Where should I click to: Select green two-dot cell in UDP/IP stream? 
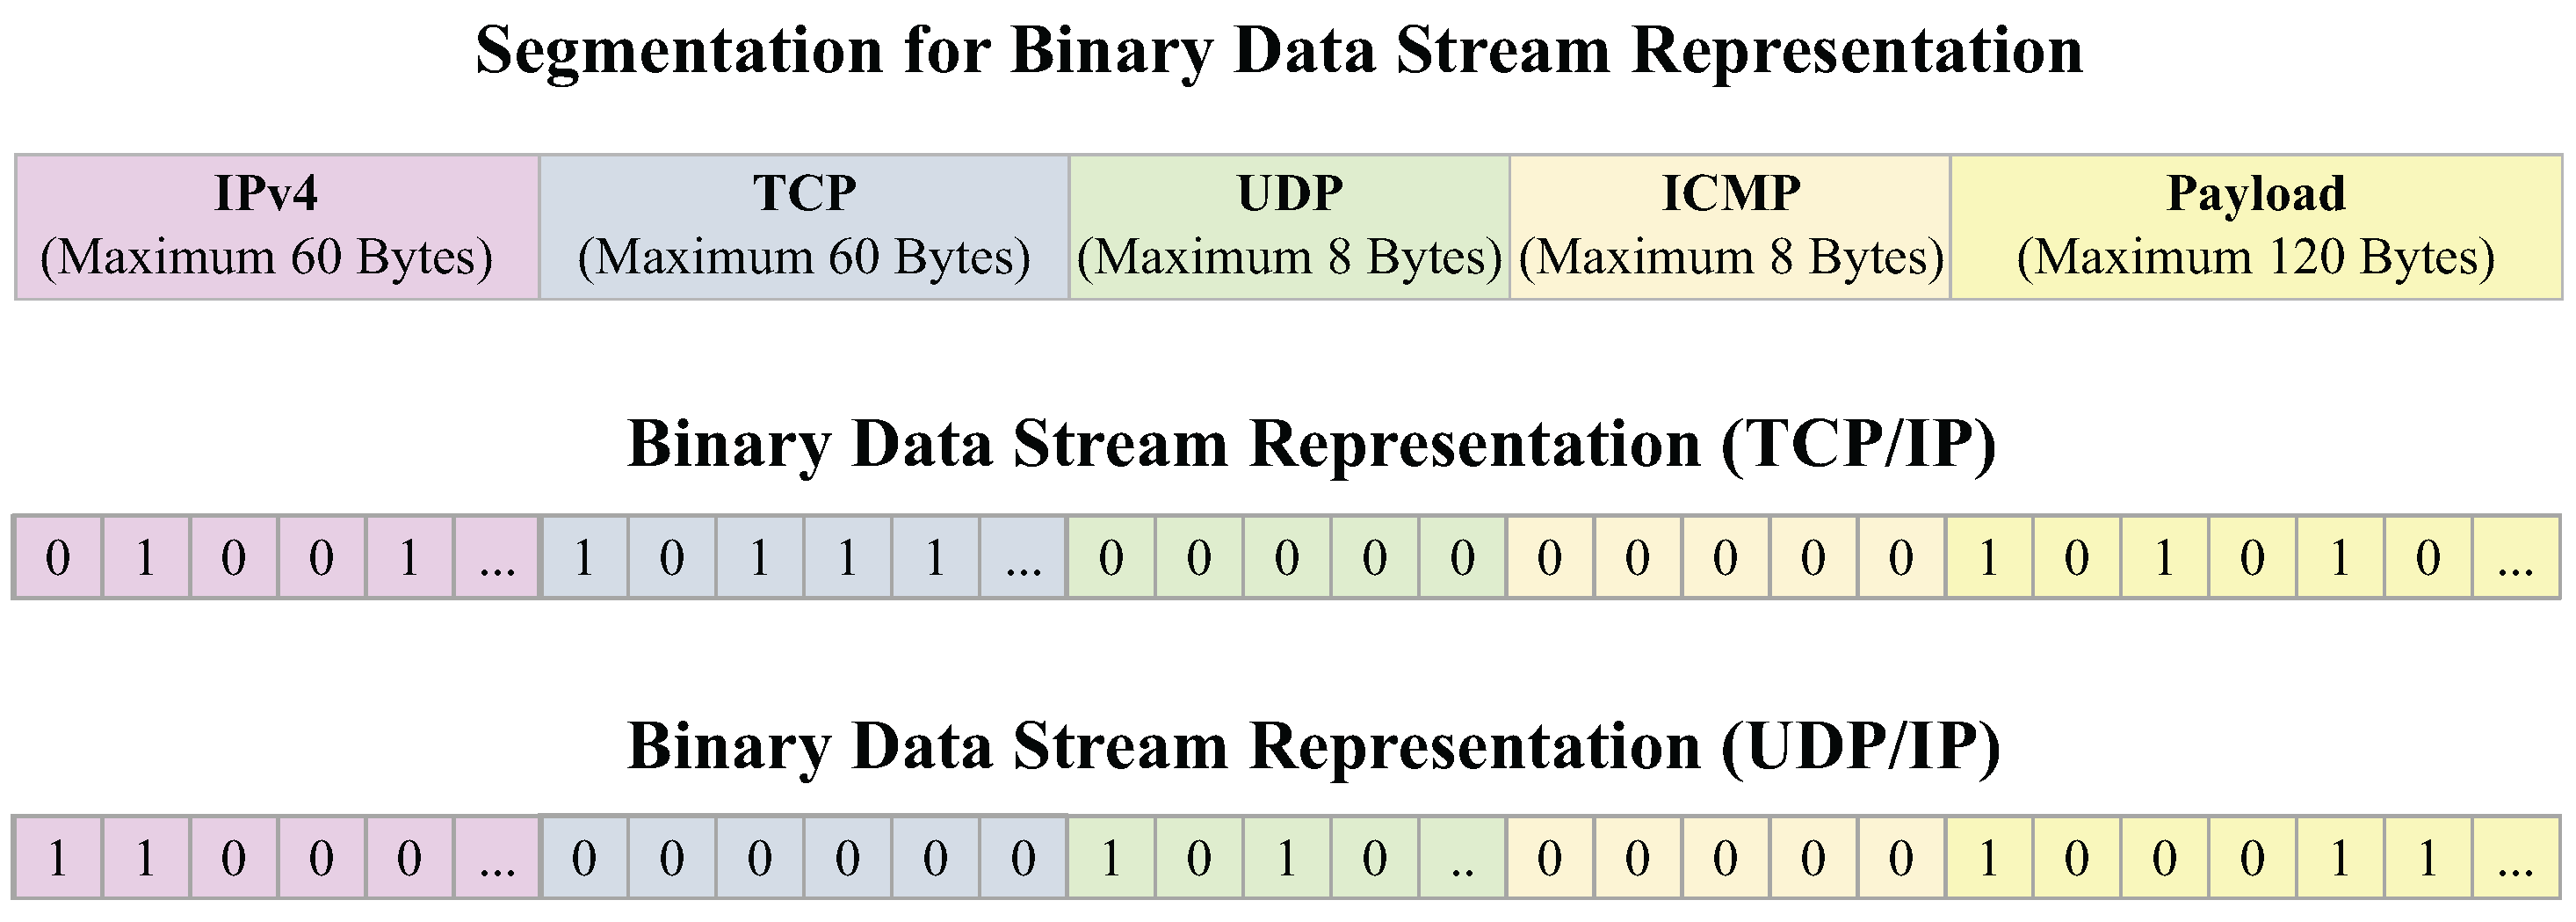click(x=1462, y=859)
